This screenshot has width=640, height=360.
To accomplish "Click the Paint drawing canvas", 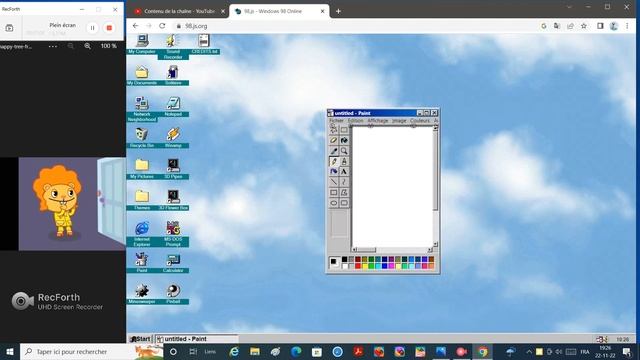I will pyautogui.click(x=392, y=187).
